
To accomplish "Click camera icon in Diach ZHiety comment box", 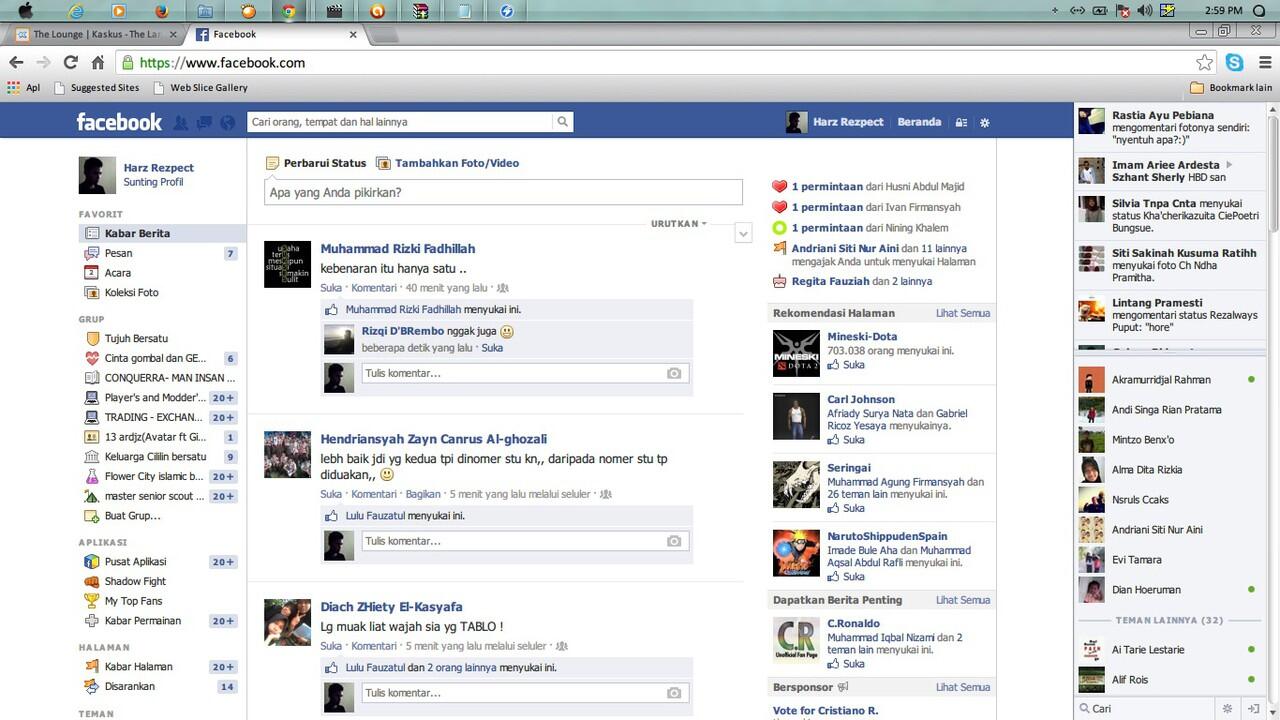I will 674,693.
